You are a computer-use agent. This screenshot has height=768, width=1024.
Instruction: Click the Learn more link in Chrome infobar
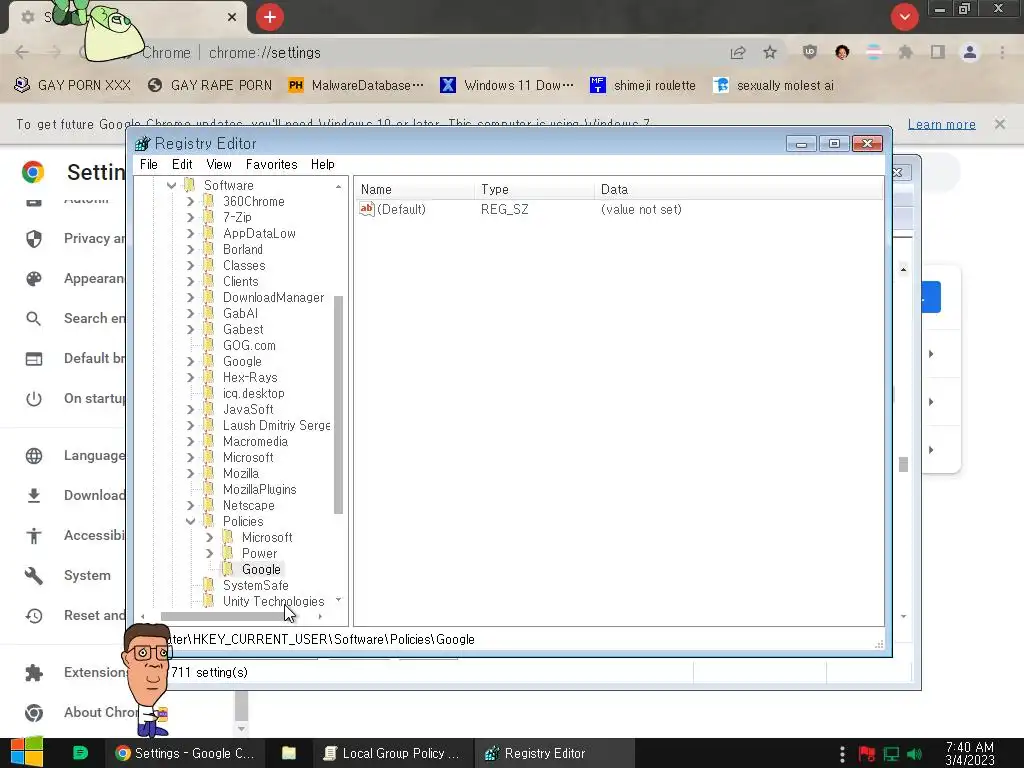[942, 124]
